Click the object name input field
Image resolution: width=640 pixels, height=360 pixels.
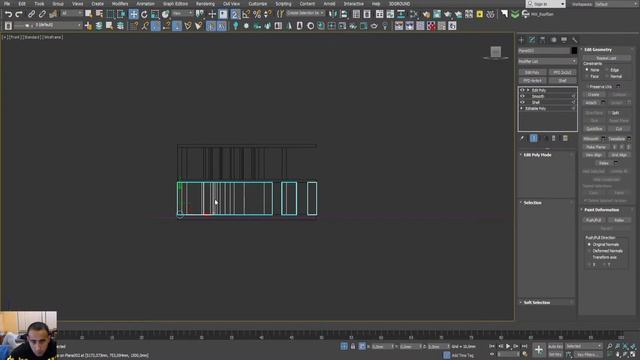pos(544,51)
